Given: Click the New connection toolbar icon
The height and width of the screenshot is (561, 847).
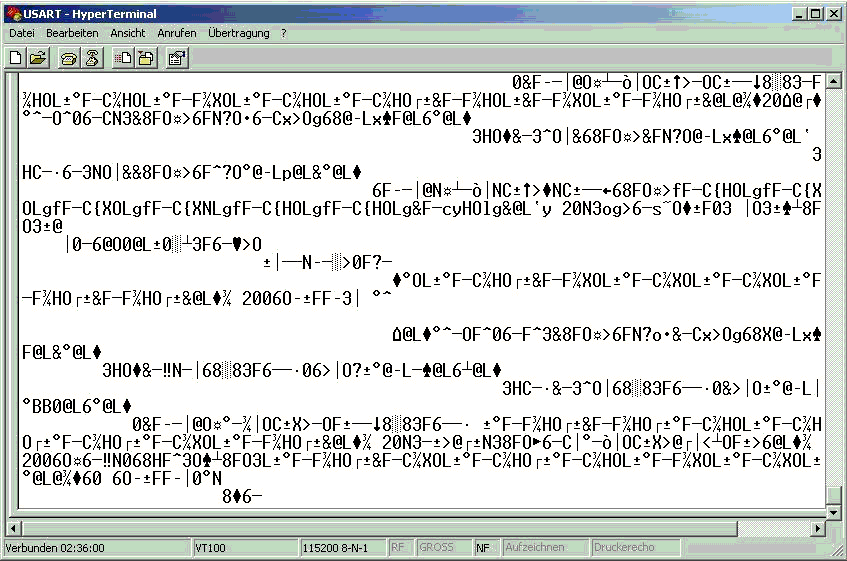Looking at the screenshot, I should pos(16,58).
